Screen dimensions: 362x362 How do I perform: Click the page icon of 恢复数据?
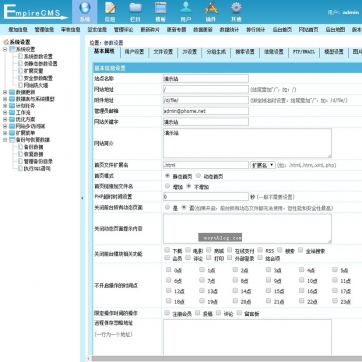20,154
